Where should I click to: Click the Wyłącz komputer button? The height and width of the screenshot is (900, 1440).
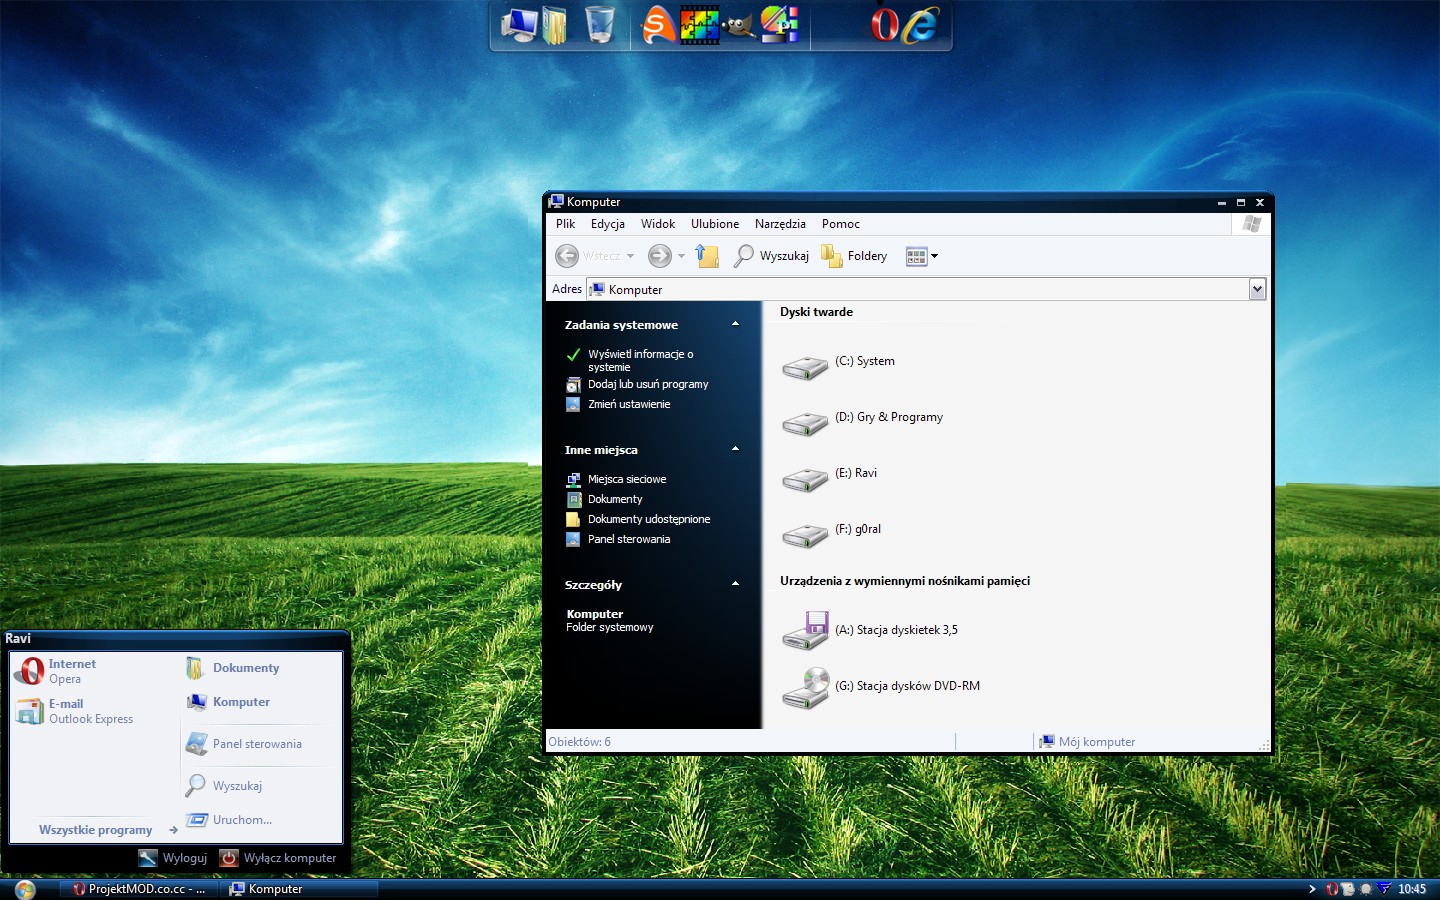point(278,858)
